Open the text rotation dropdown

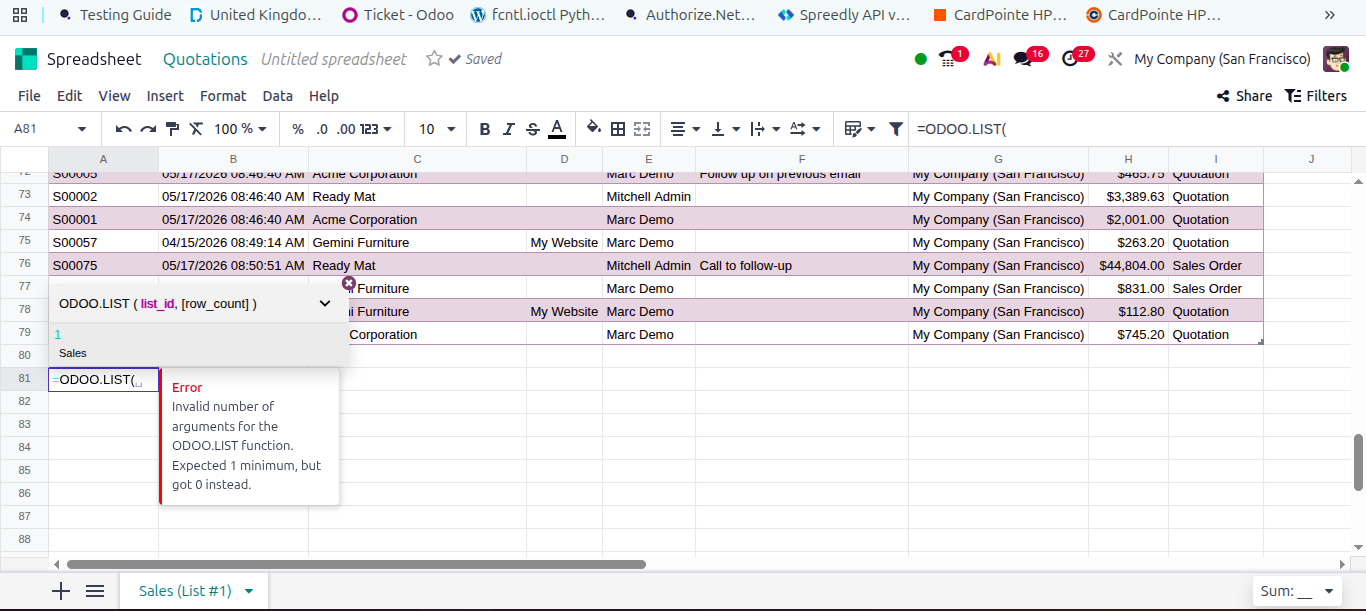click(804, 129)
